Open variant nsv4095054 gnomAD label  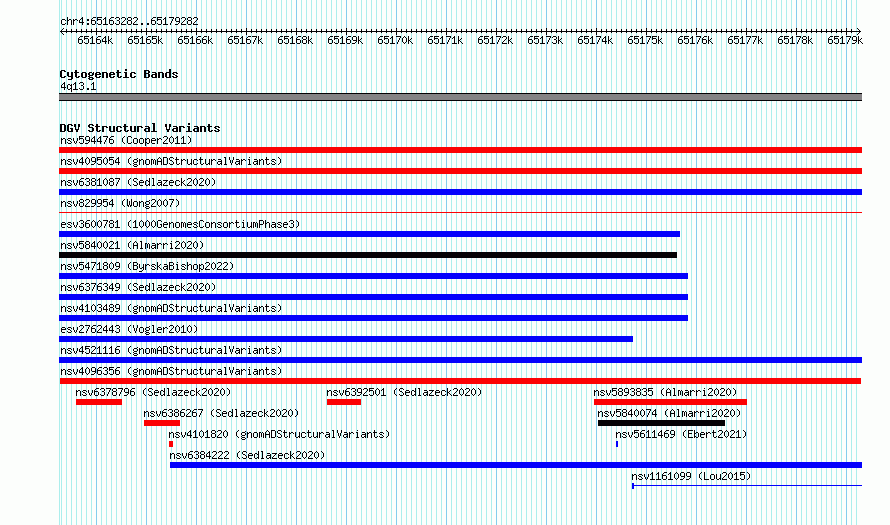pos(171,161)
